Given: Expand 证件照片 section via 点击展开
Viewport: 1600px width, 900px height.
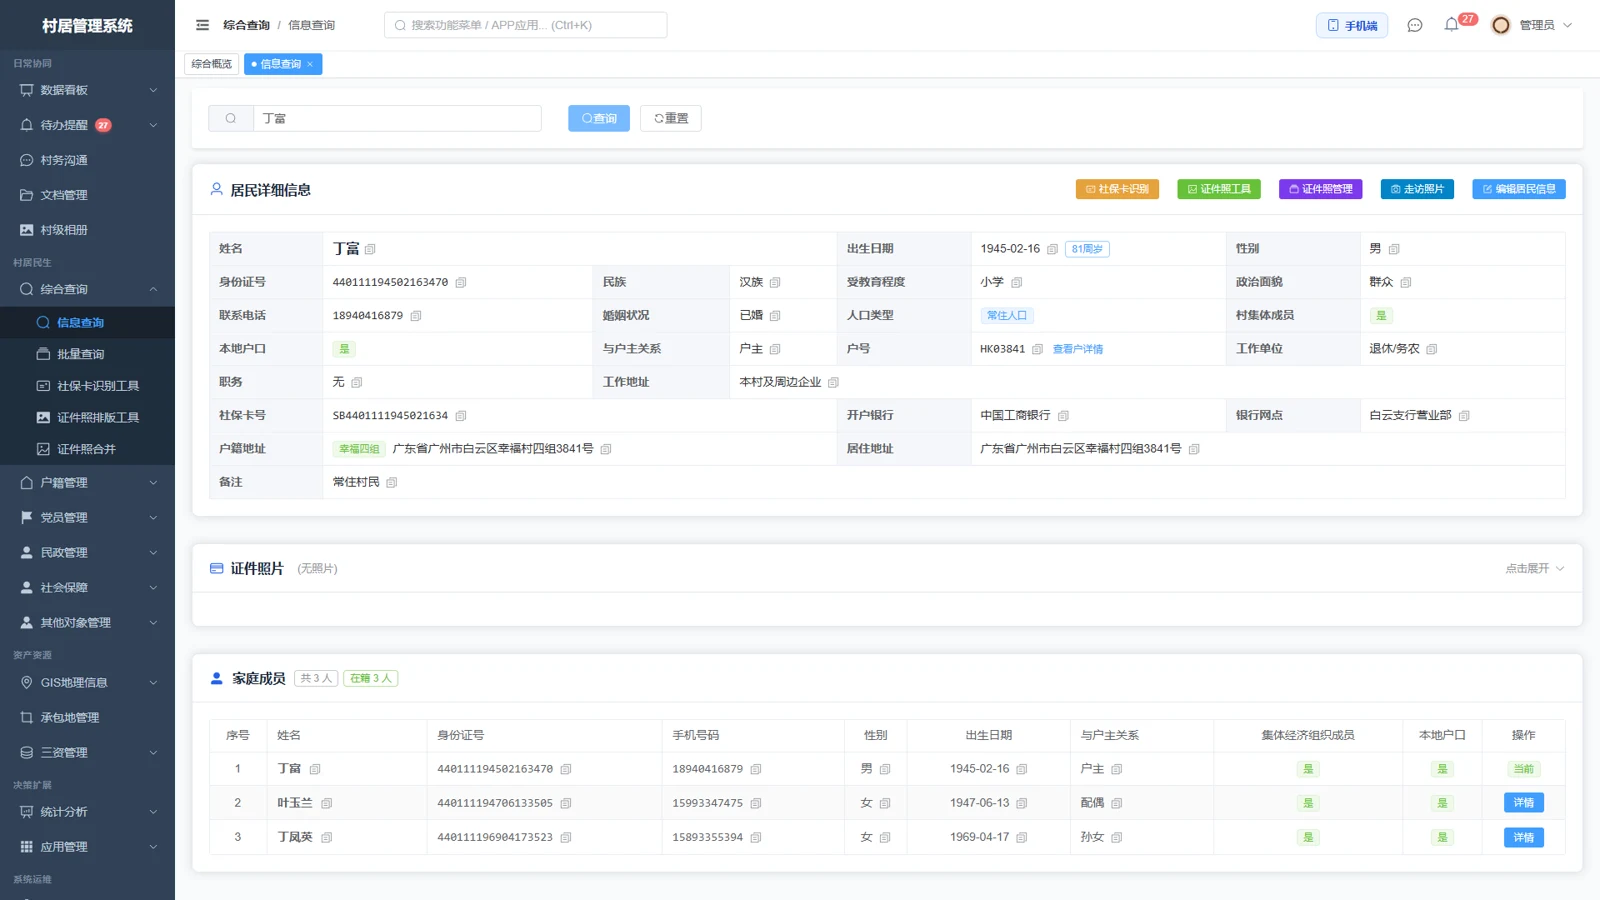Looking at the screenshot, I should (x=1535, y=568).
